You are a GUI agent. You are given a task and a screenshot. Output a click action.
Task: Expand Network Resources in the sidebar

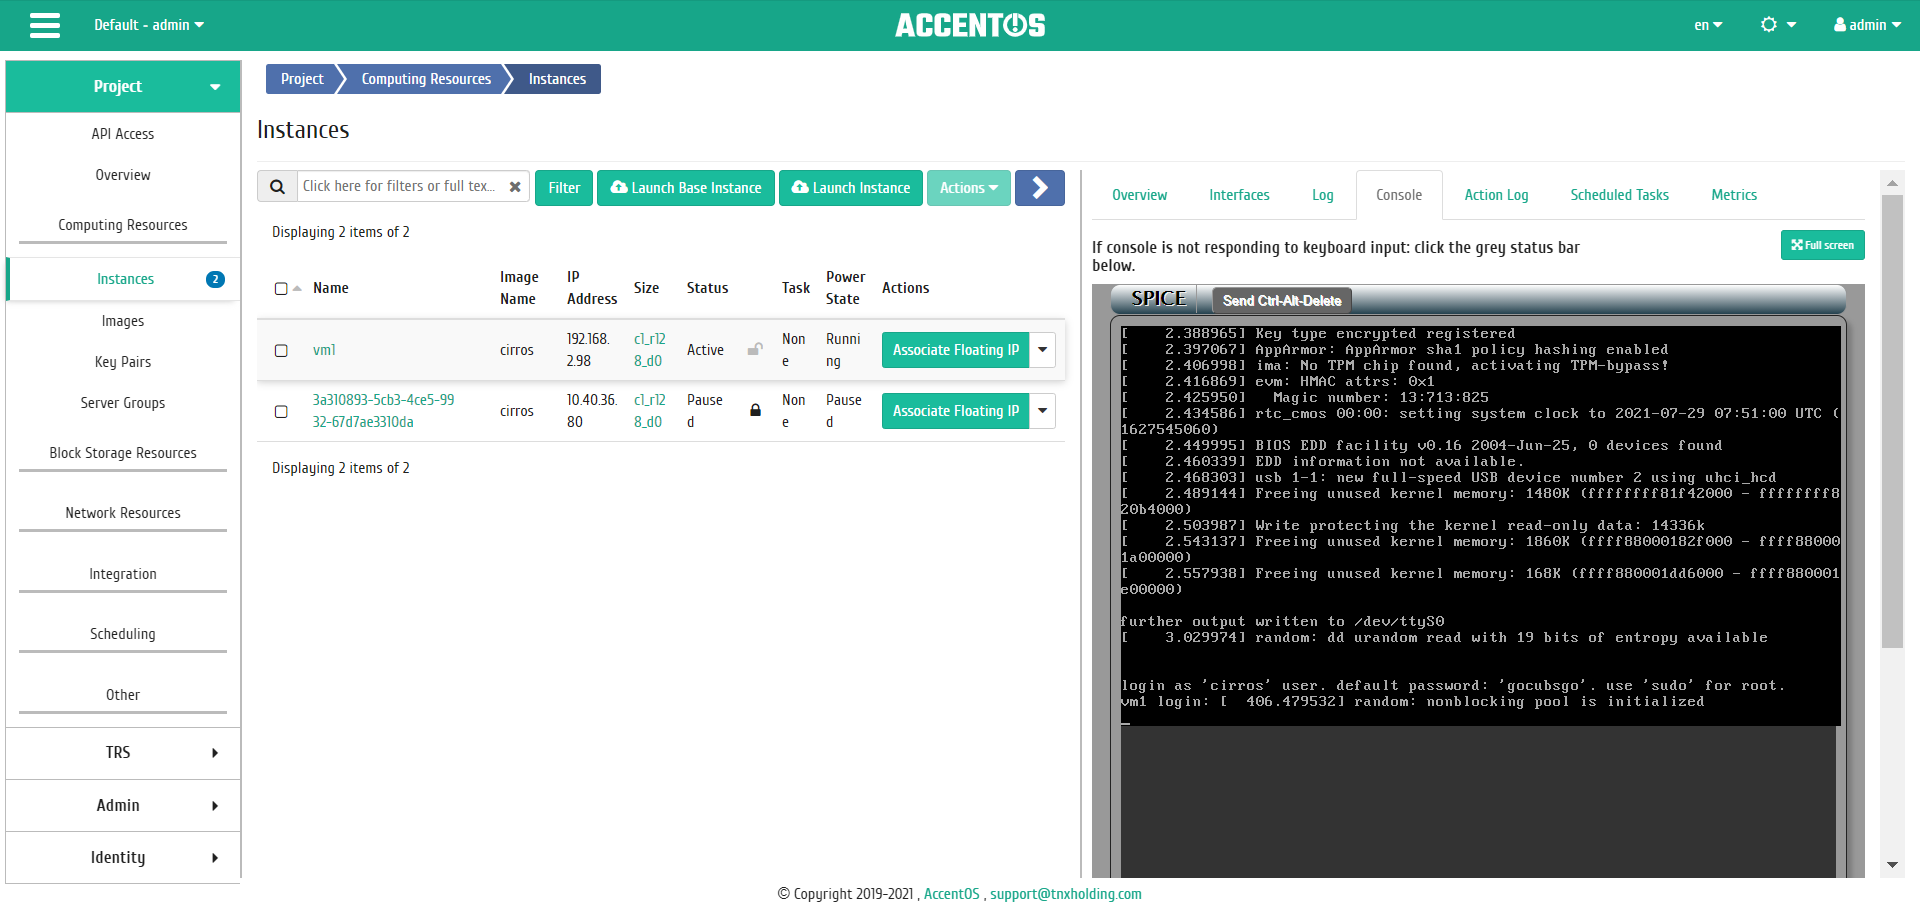tap(123, 513)
